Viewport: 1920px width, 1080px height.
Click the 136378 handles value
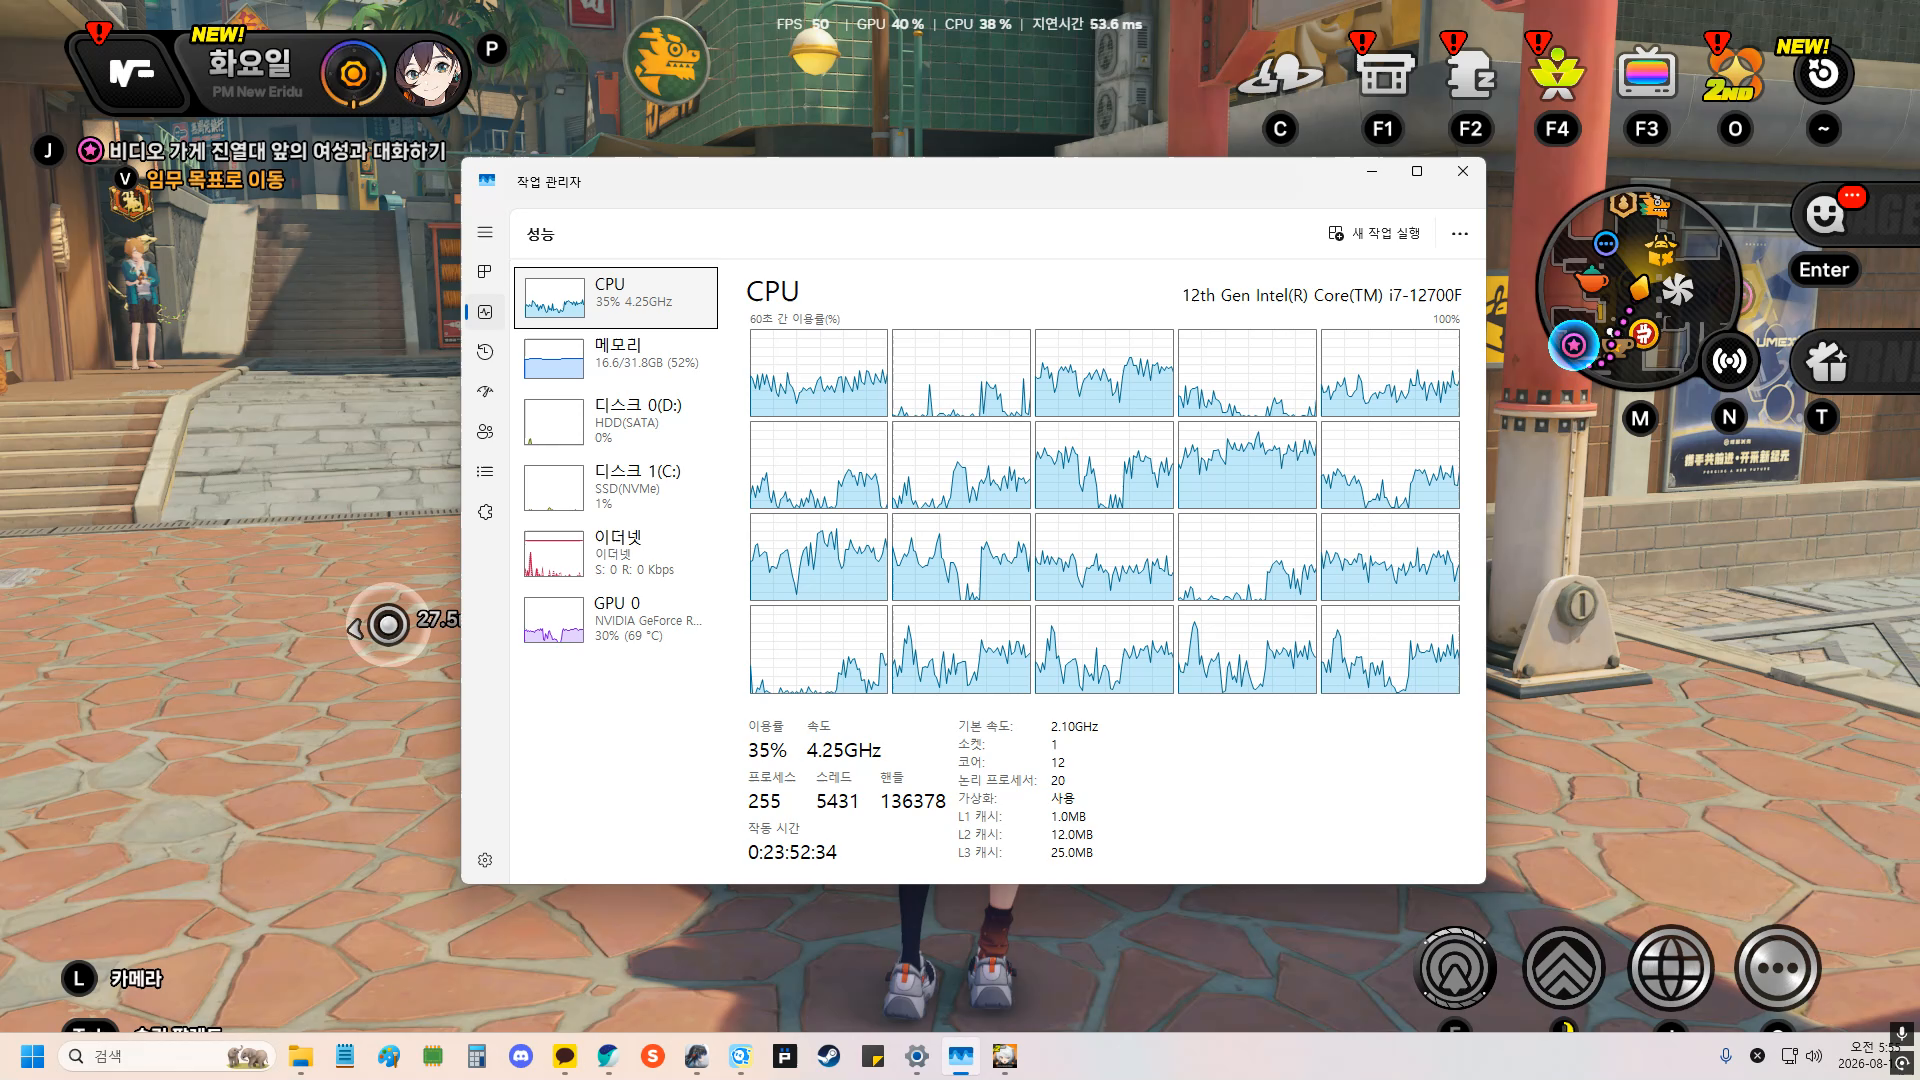pos(913,801)
